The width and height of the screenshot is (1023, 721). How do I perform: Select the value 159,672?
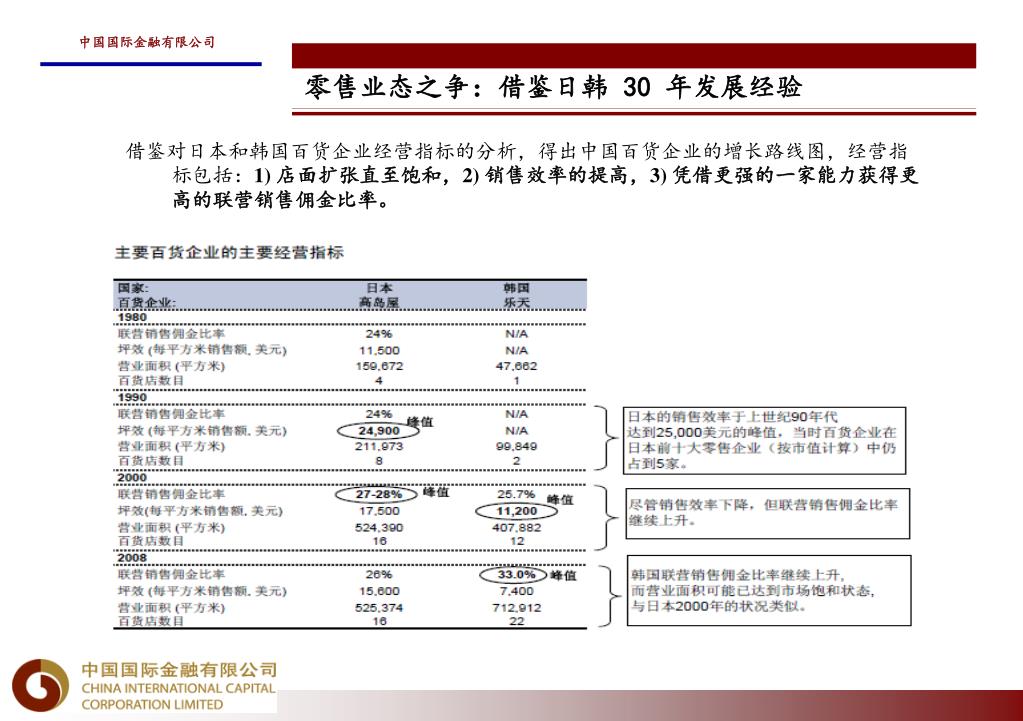[379, 366]
